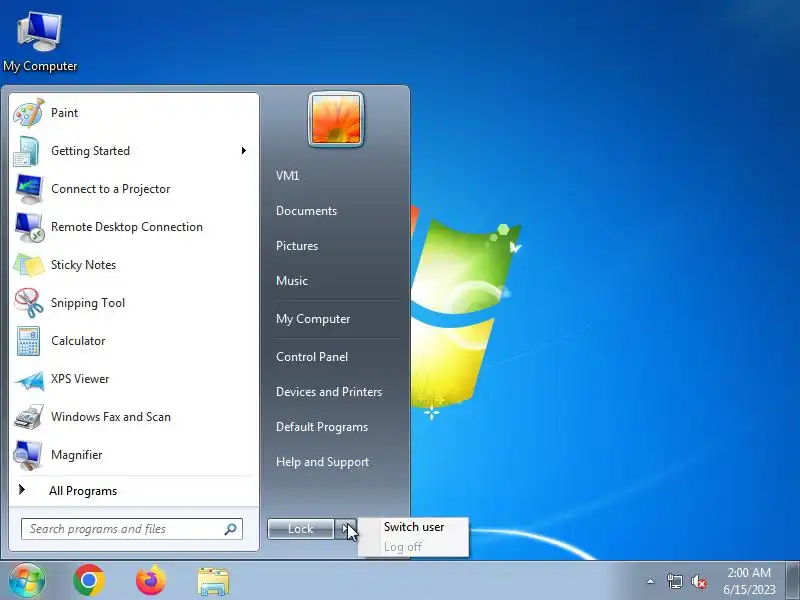Click the Snipping Tool scissors icon
Viewport: 800px width, 600px height.
[29, 303]
